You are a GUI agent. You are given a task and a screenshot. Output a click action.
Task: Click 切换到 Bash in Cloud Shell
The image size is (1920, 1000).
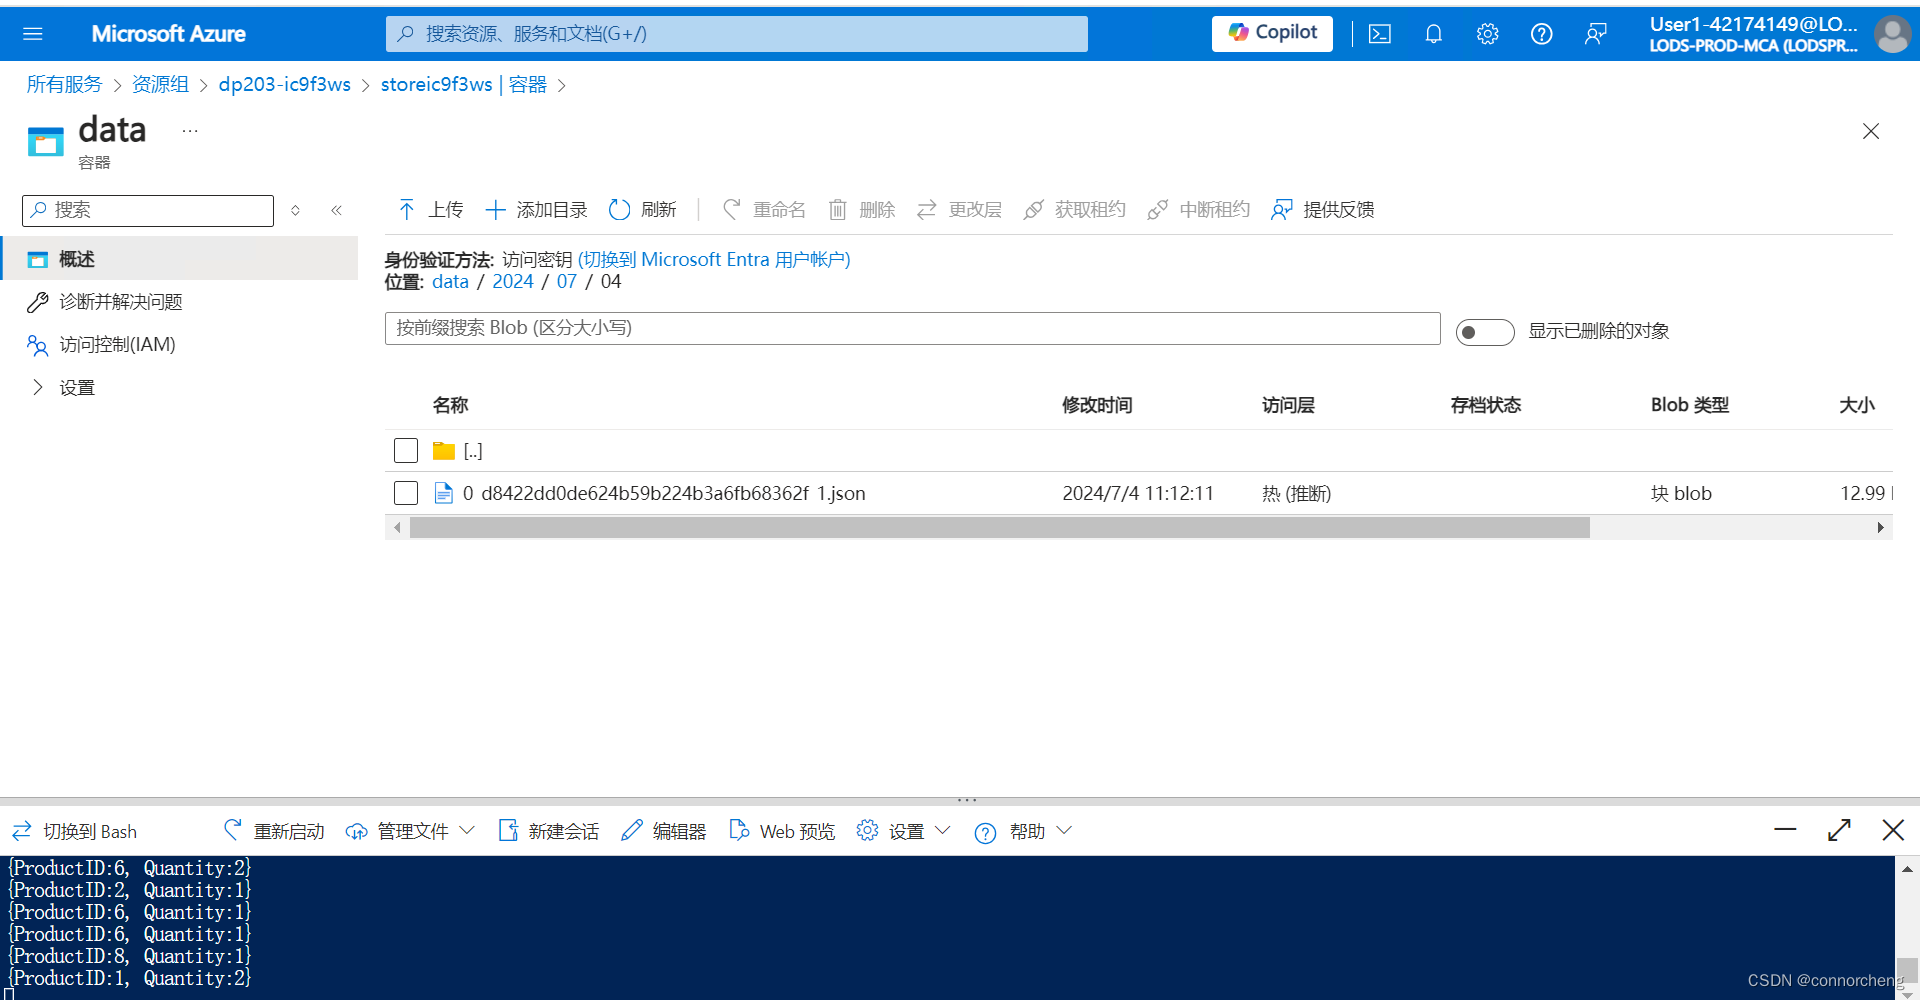[75, 831]
